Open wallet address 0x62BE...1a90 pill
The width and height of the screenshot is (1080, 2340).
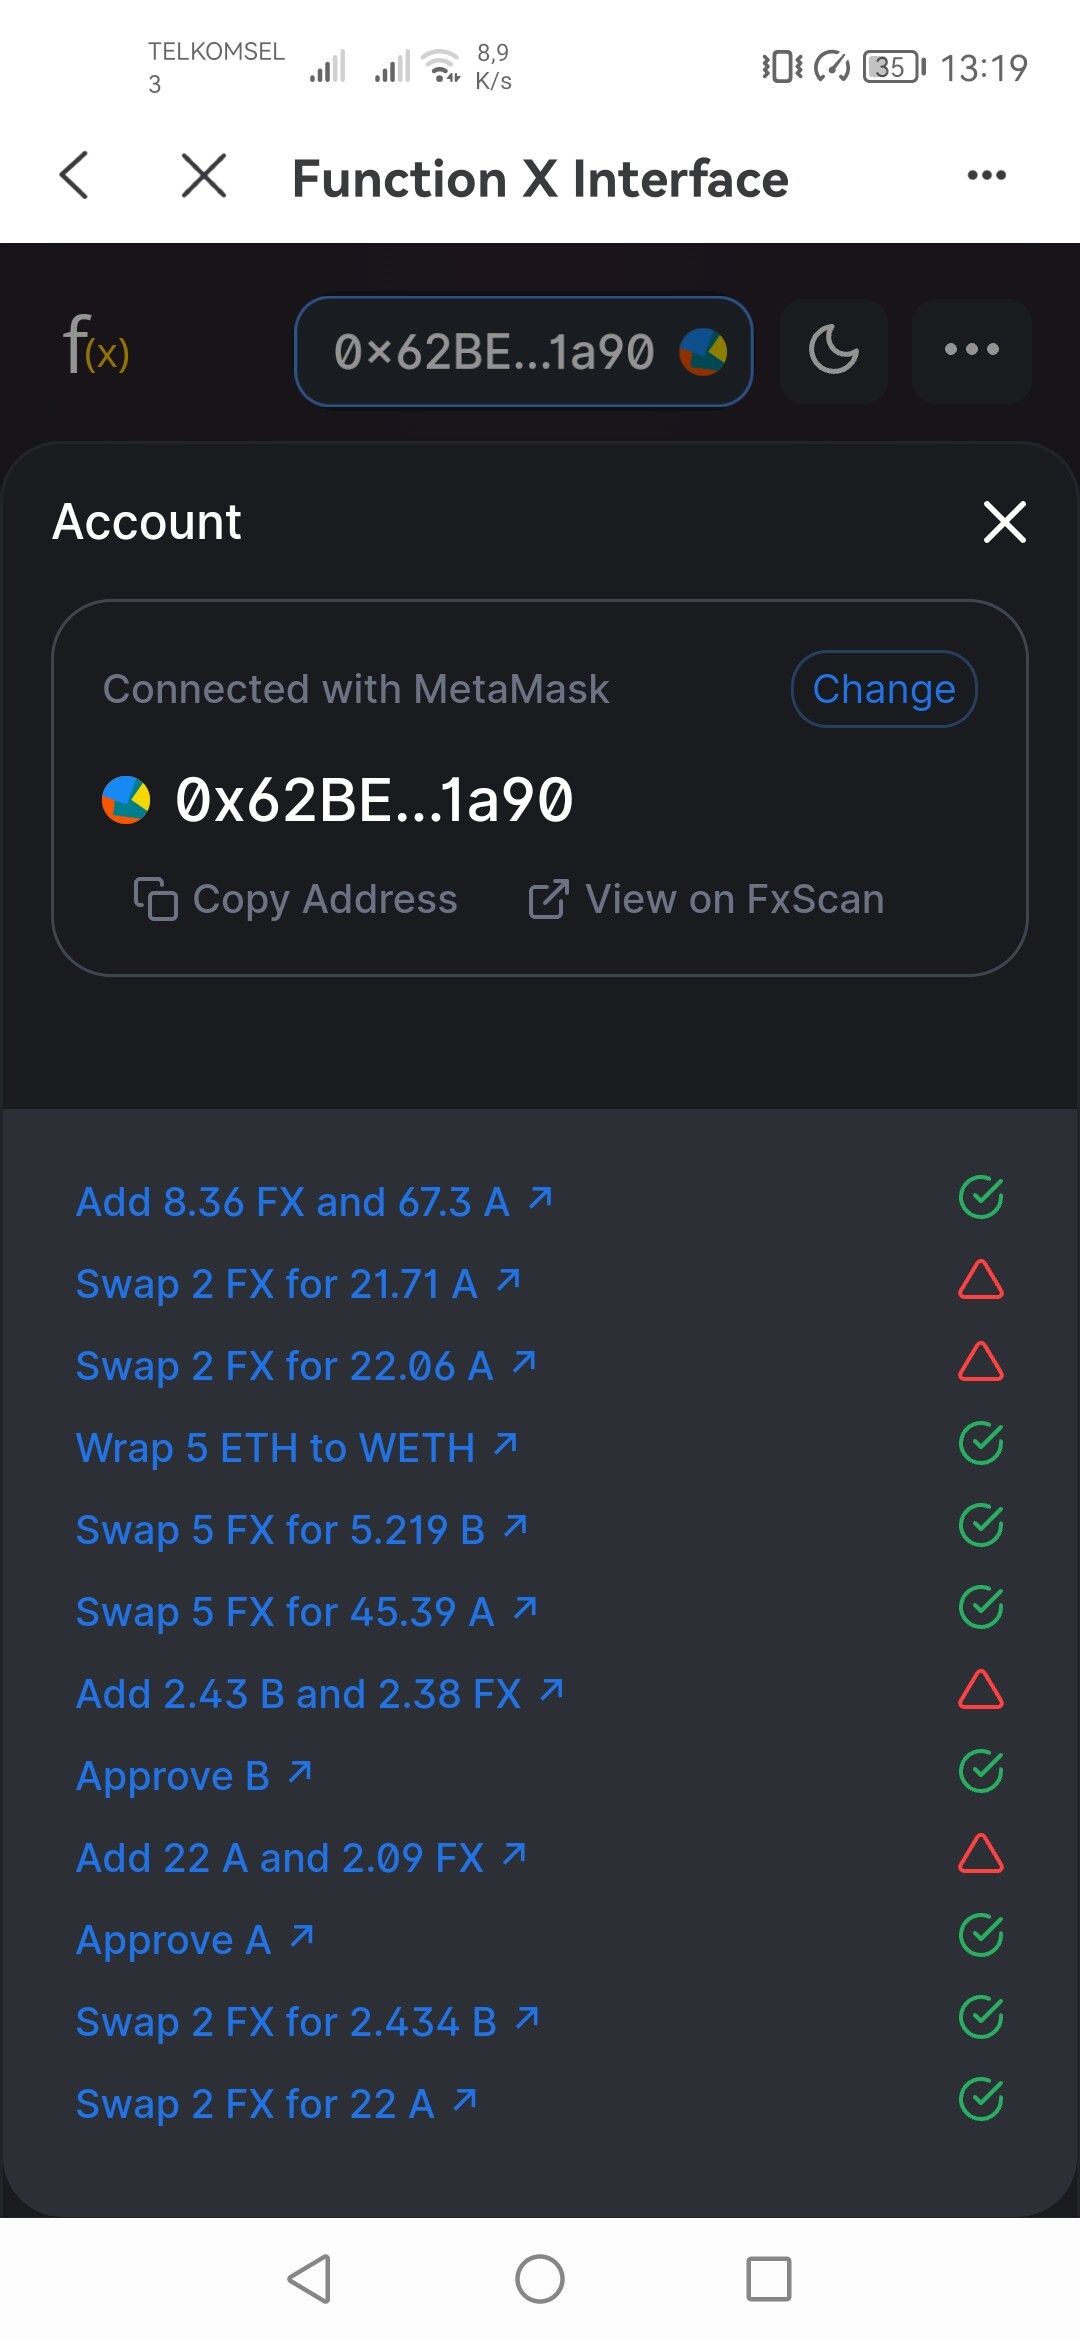[x=523, y=351]
